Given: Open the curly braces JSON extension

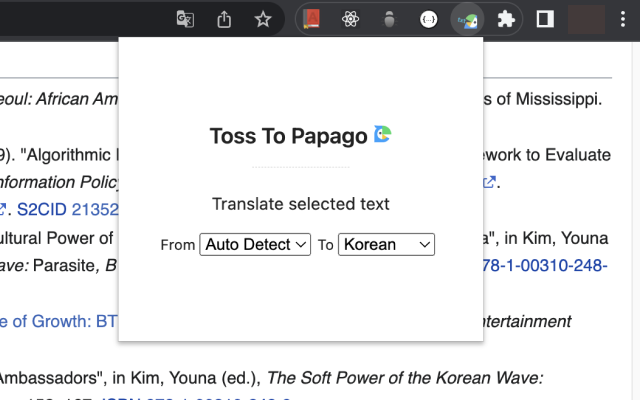Looking at the screenshot, I should click(429, 19).
